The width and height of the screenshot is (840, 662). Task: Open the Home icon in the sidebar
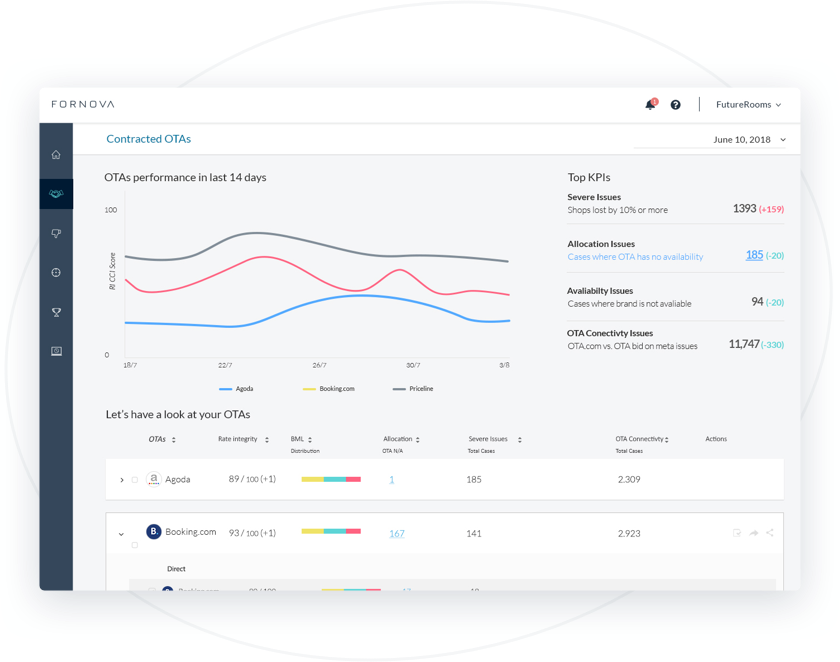[56, 154]
